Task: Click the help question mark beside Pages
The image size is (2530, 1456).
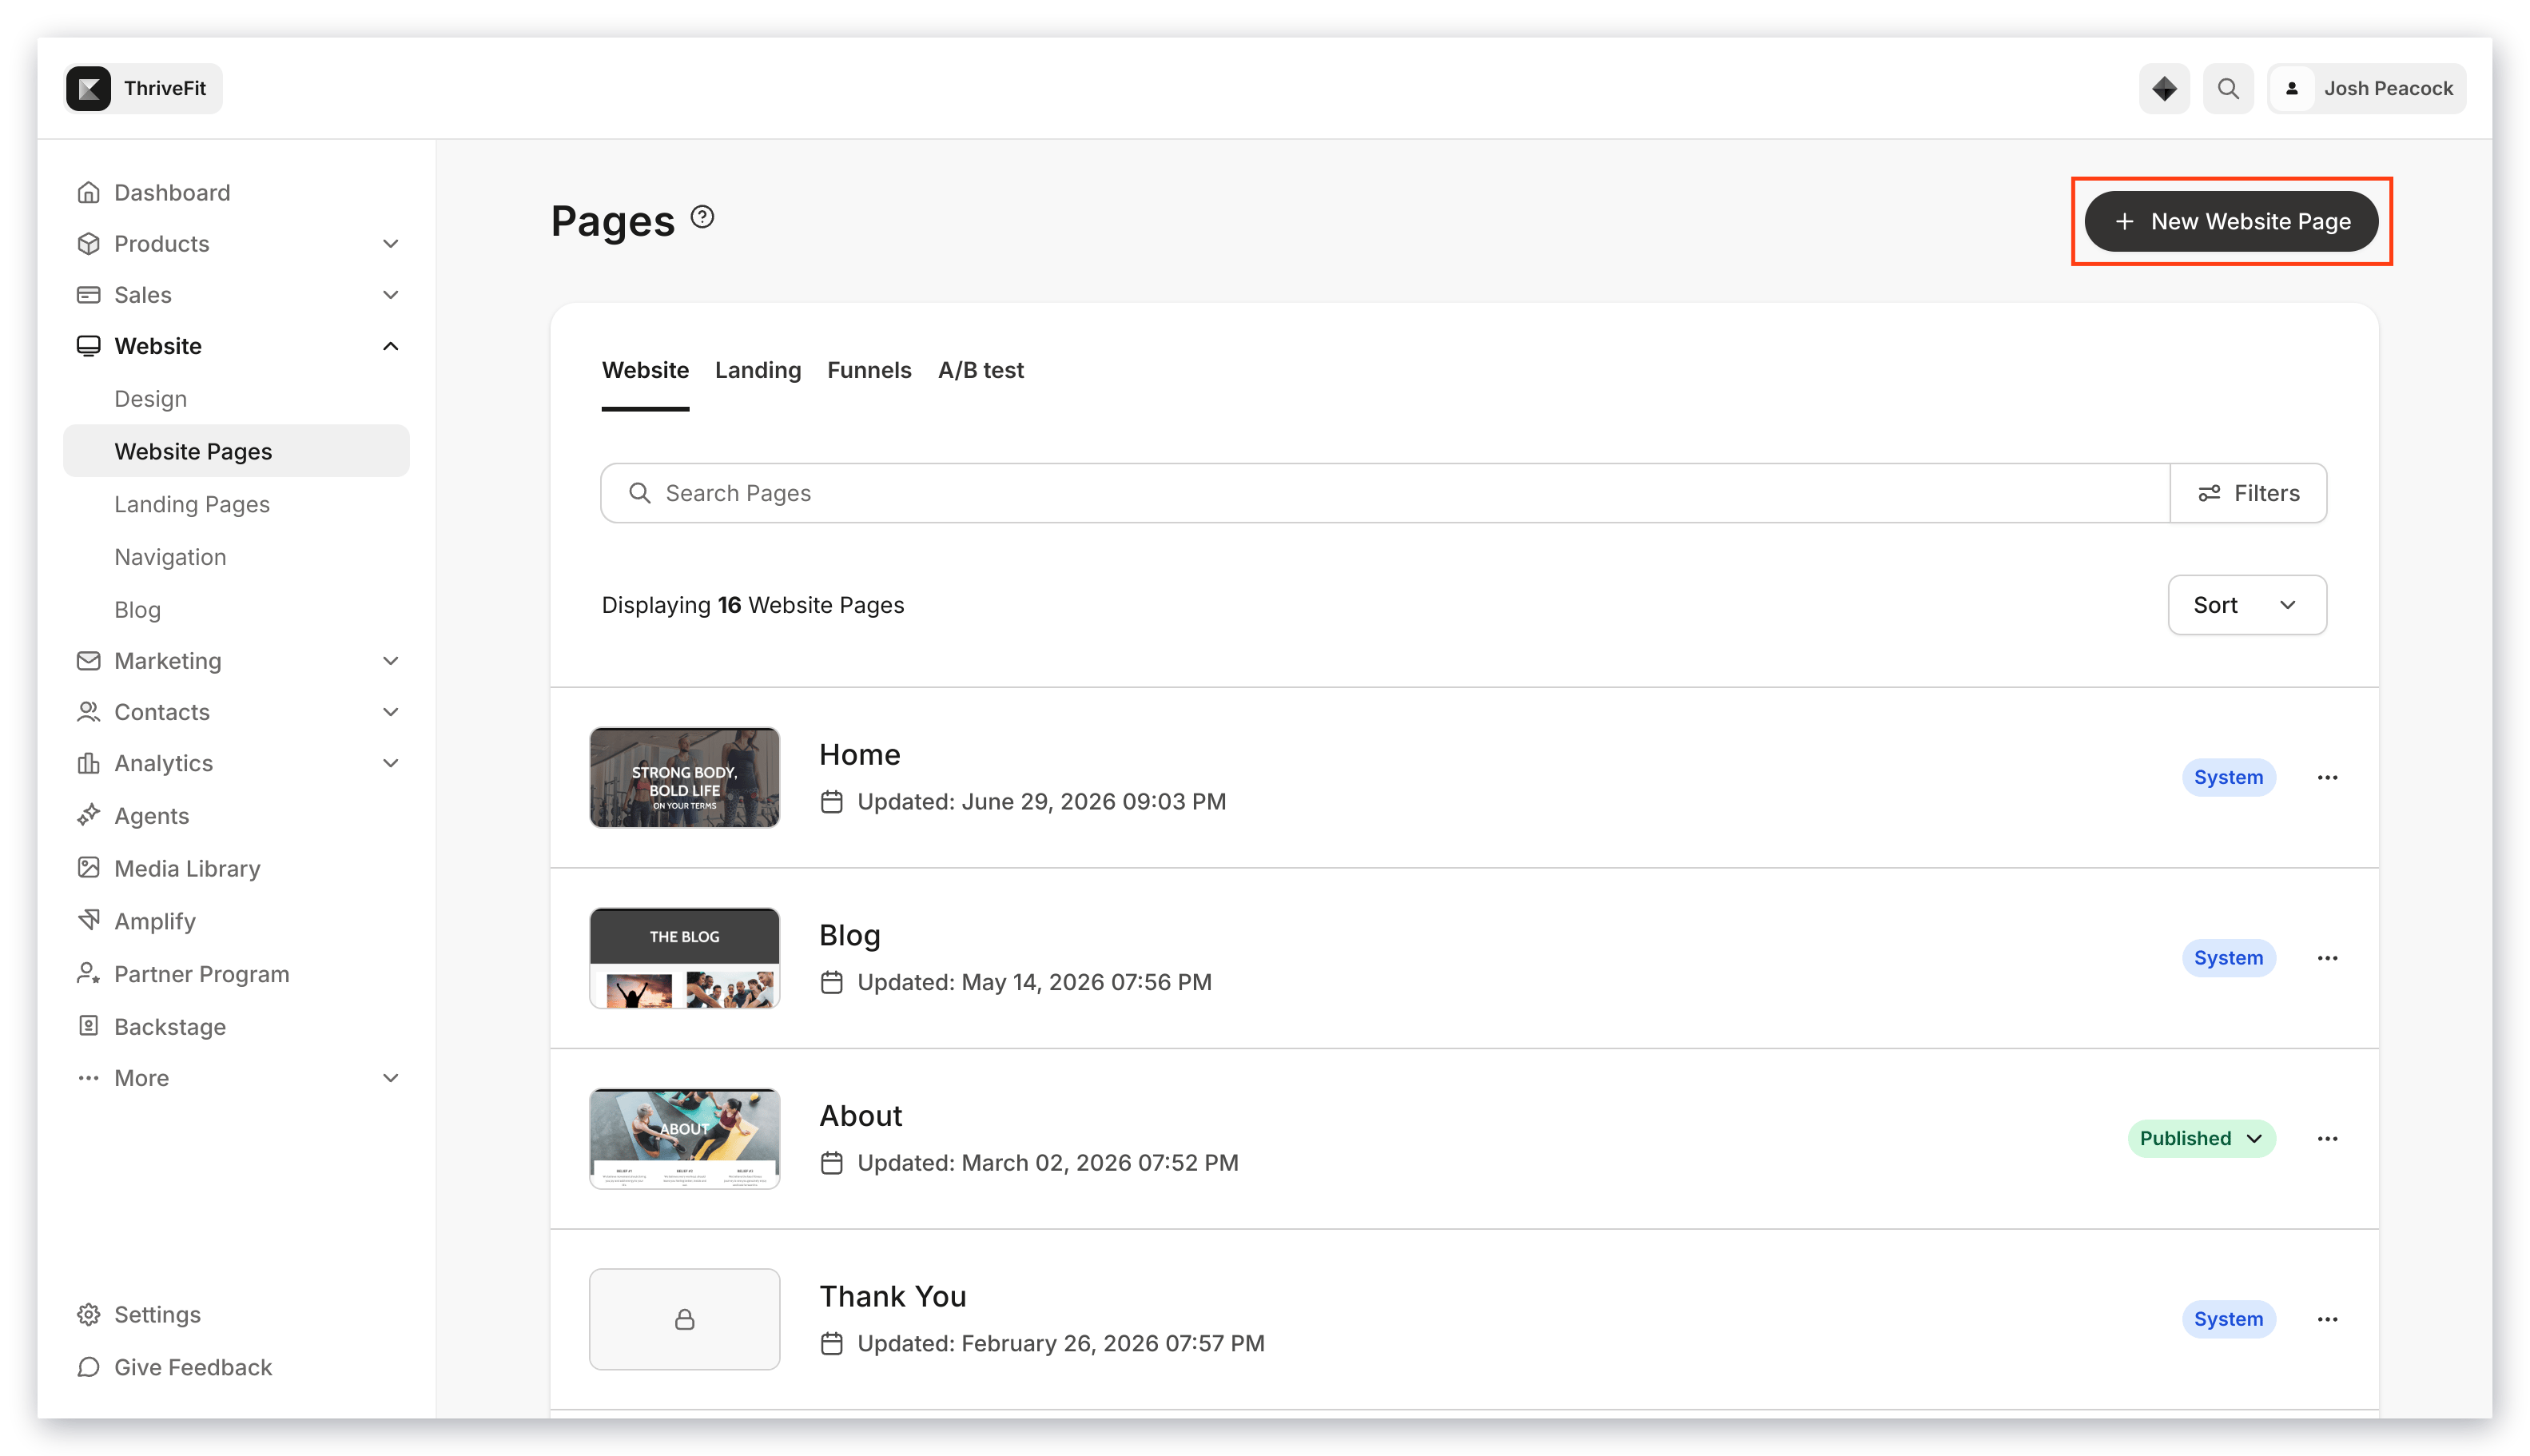Action: (x=702, y=217)
